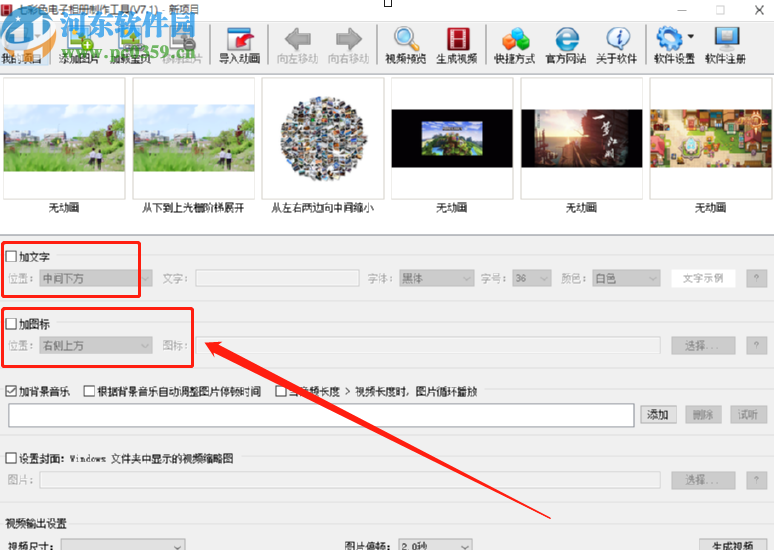
Task: Select the first park photo thumbnail
Action: [x=64, y=138]
